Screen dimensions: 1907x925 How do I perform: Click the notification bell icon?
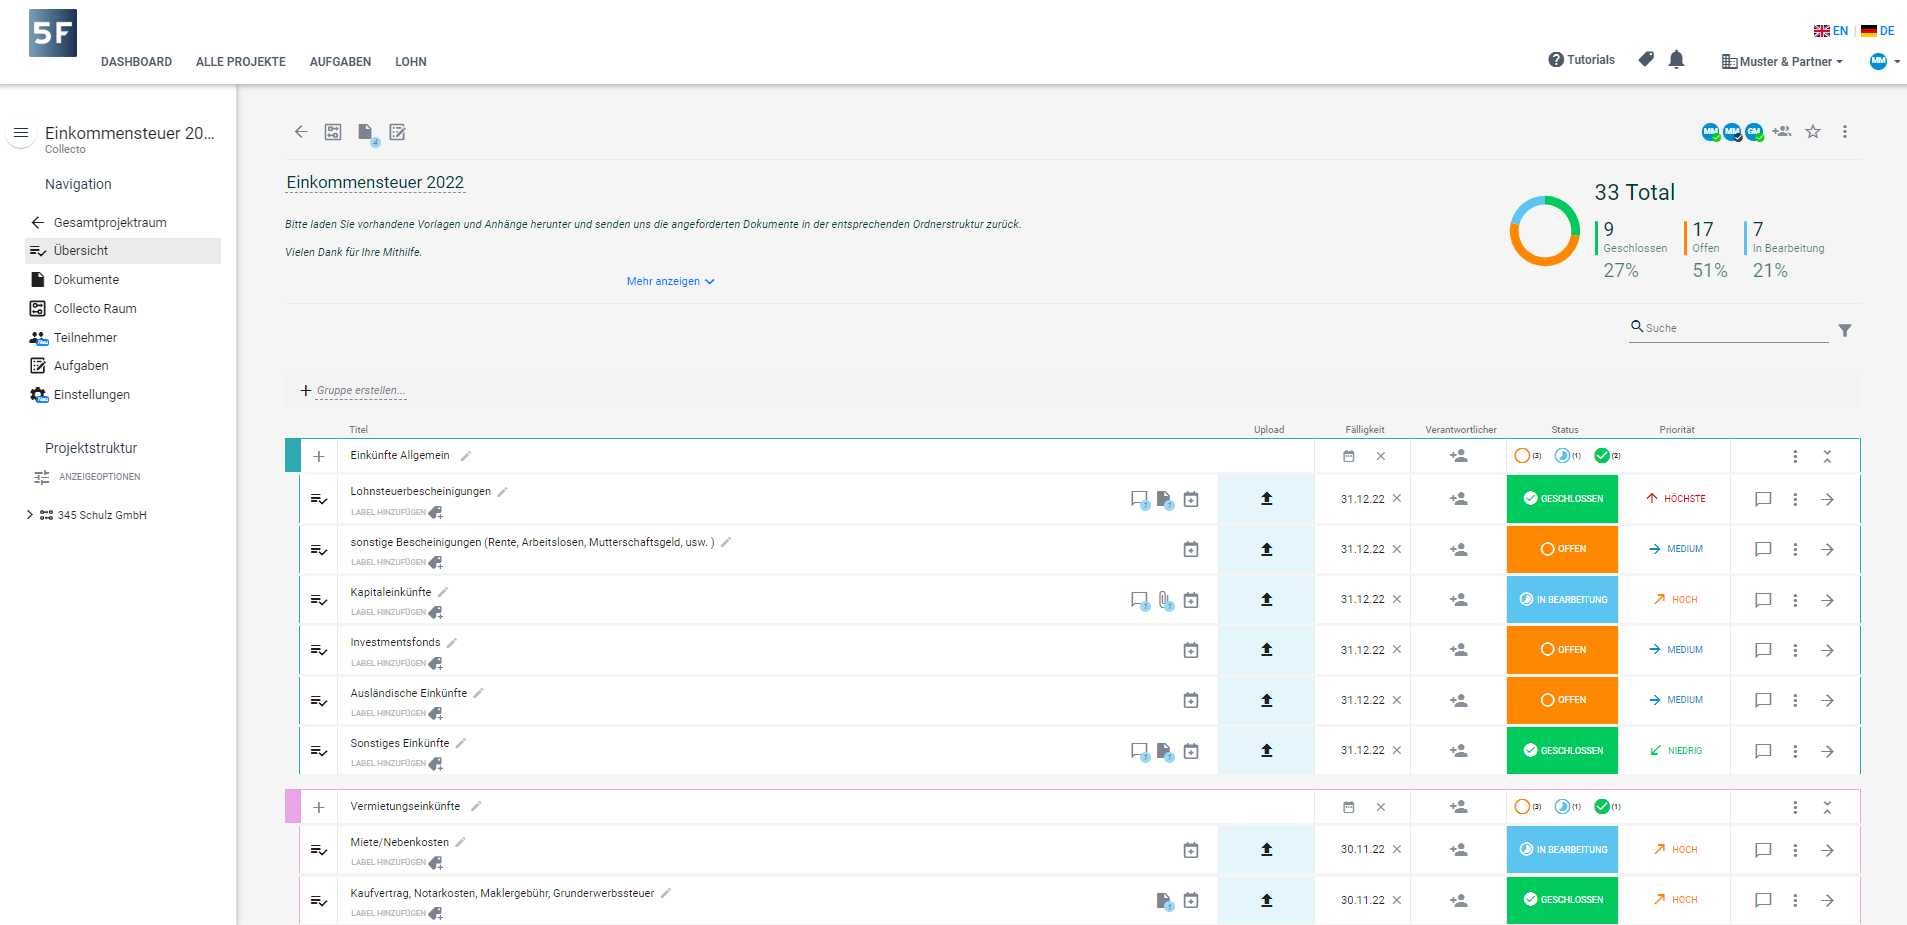pos(1677,60)
